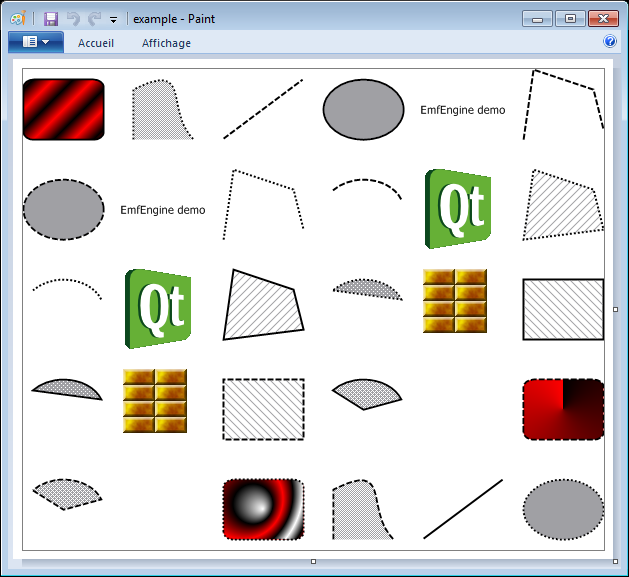Viewport: 629px width, 577px height.
Task: Click the solid diagonal line in bottom row
Action: (x=463, y=509)
